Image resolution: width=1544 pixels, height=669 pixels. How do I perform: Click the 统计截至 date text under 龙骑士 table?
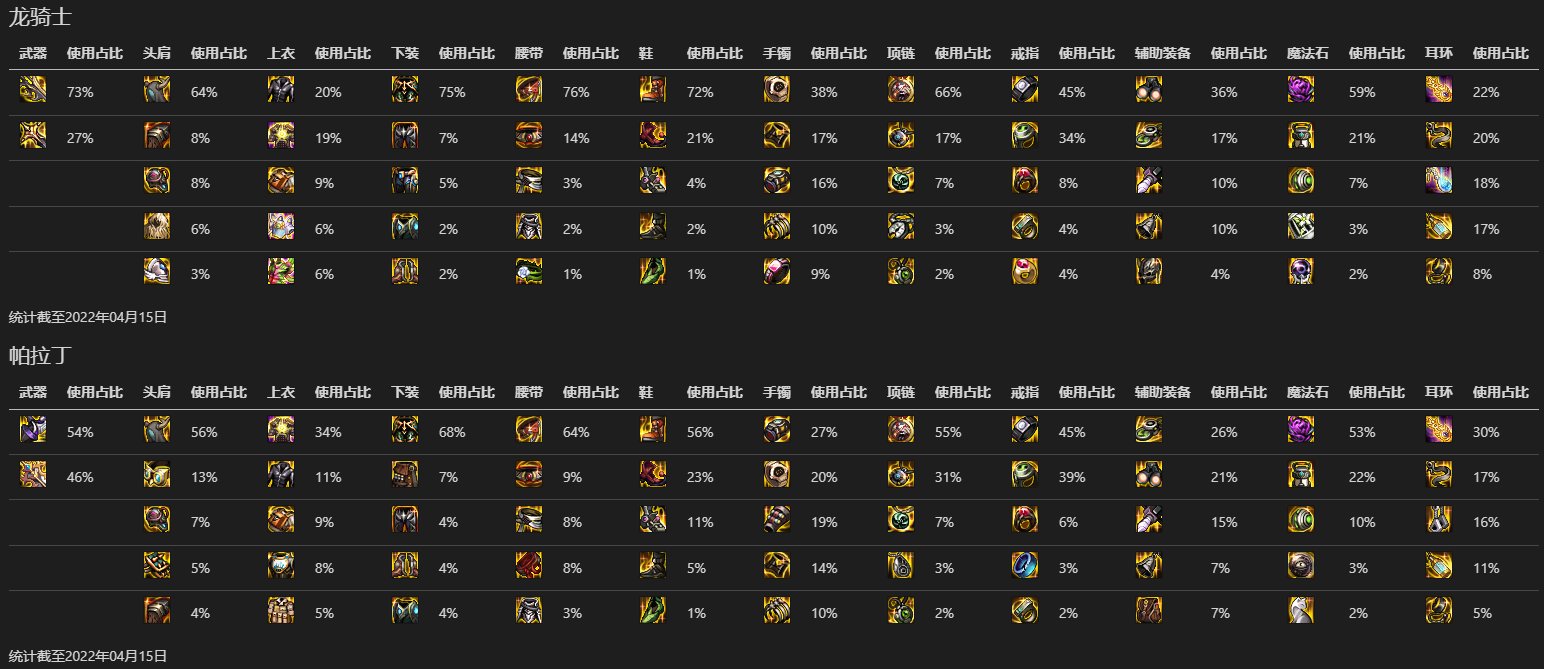coord(87,317)
